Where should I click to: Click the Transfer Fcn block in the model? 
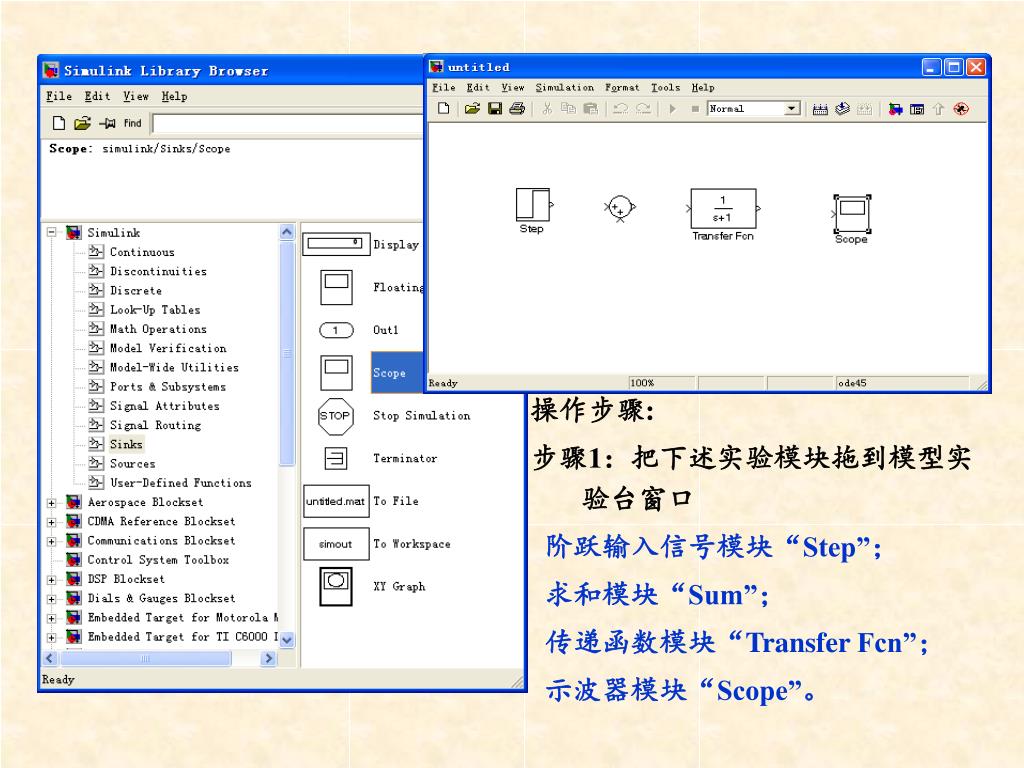[x=723, y=209]
